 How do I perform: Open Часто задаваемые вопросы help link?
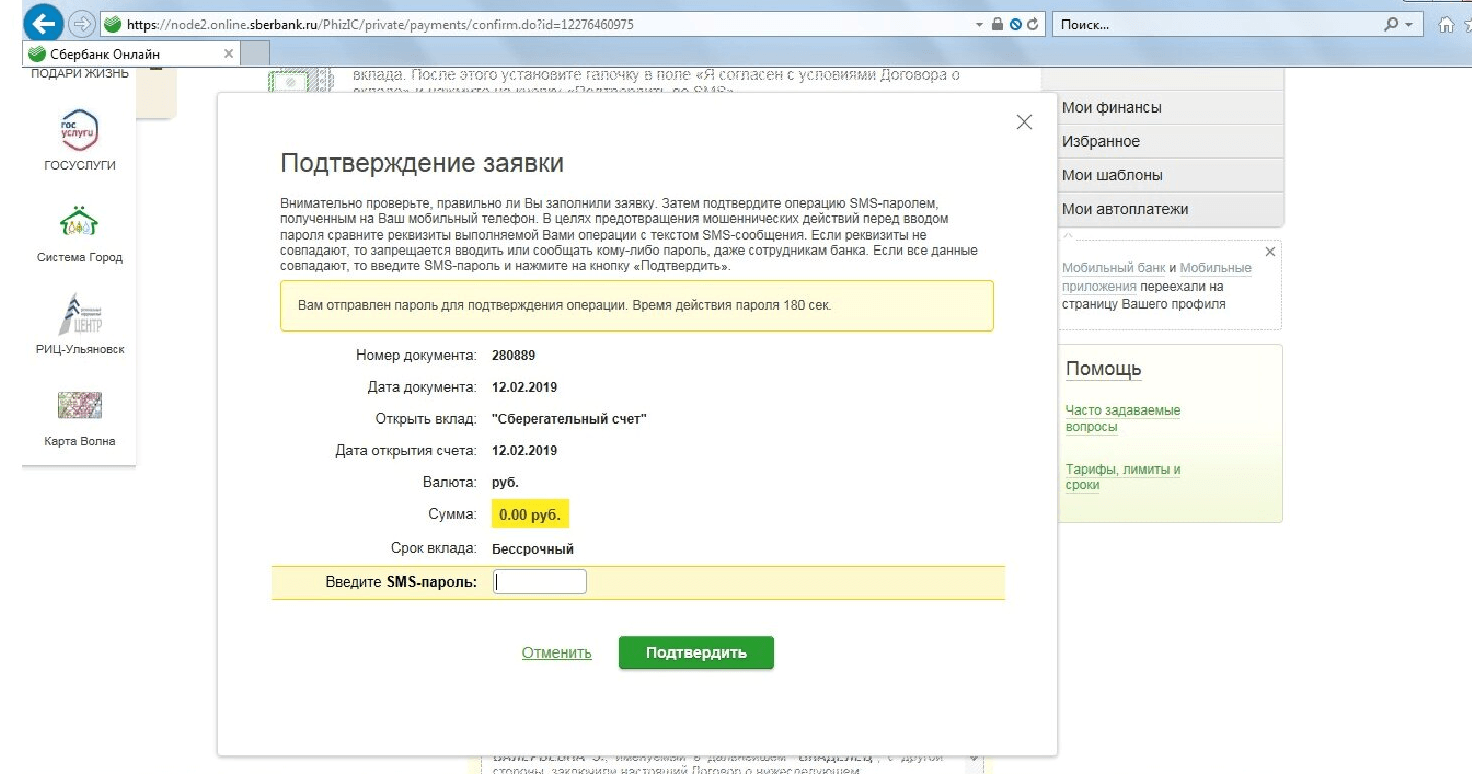[x=1123, y=419]
